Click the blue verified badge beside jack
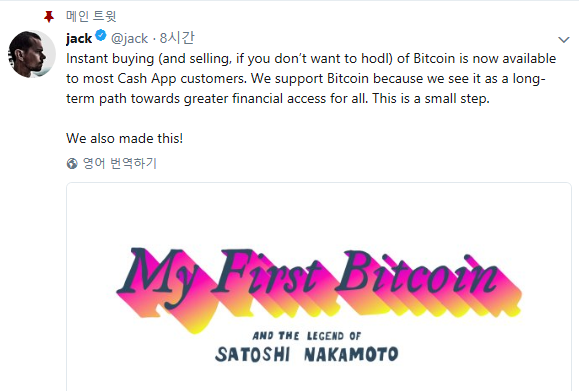Screen dimensions: 579x391 pos(101,36)
